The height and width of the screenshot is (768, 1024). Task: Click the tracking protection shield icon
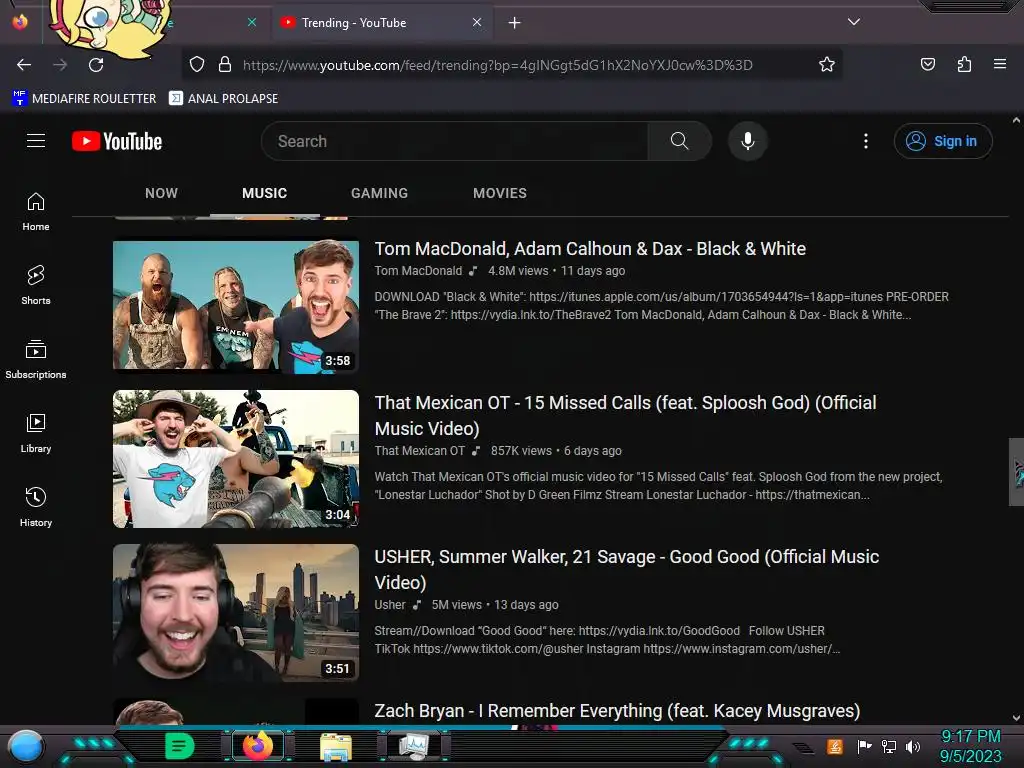pos(197,65)
